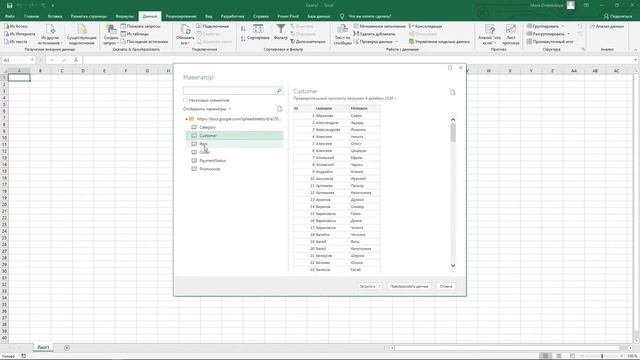Switch to the 'Главная' ribbon tab
640x360 pixels.
31,16
